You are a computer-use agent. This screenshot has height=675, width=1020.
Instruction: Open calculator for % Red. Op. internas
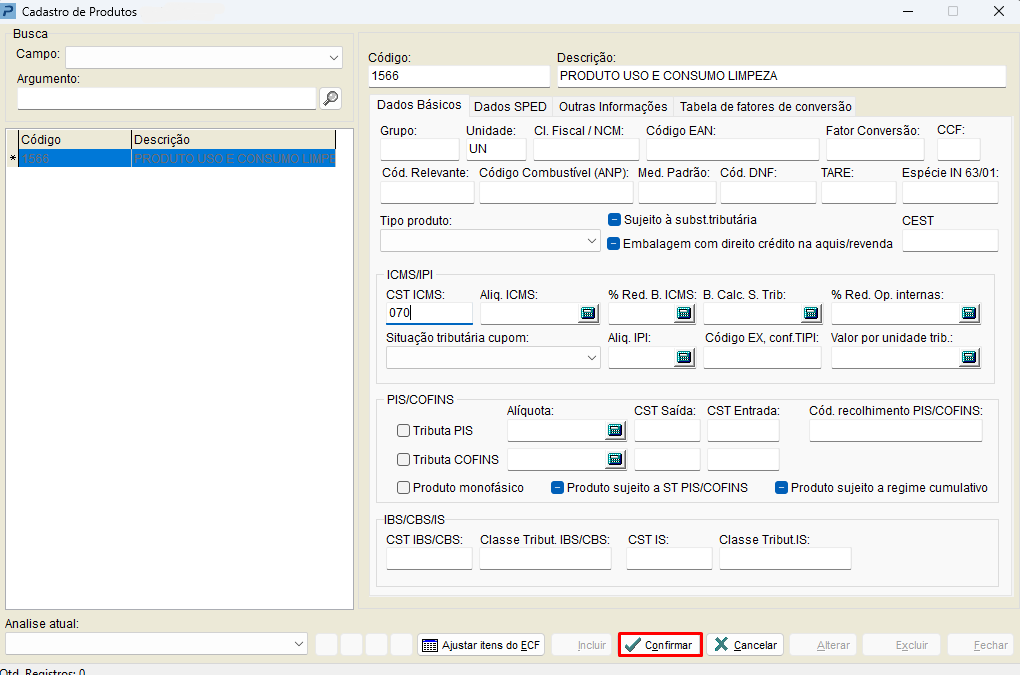968,314
